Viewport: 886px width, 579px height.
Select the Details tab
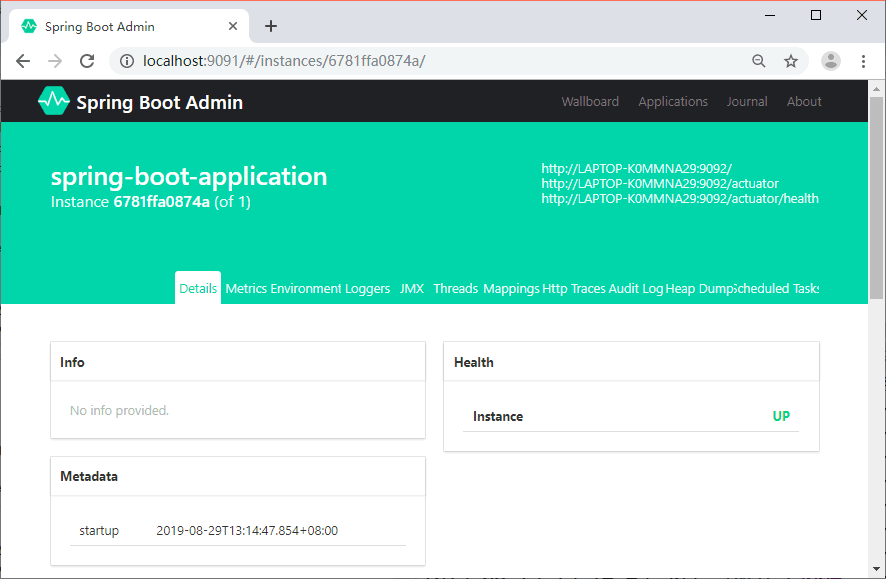[198, 288]
